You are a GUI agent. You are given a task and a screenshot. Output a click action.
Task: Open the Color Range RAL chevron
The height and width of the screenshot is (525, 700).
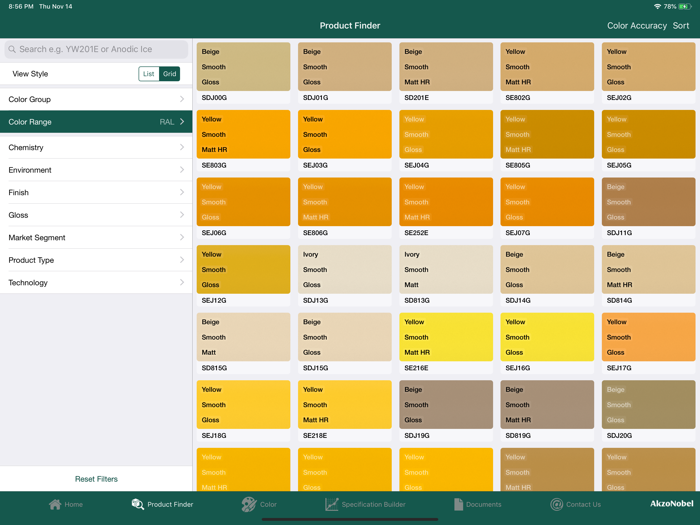182,121
